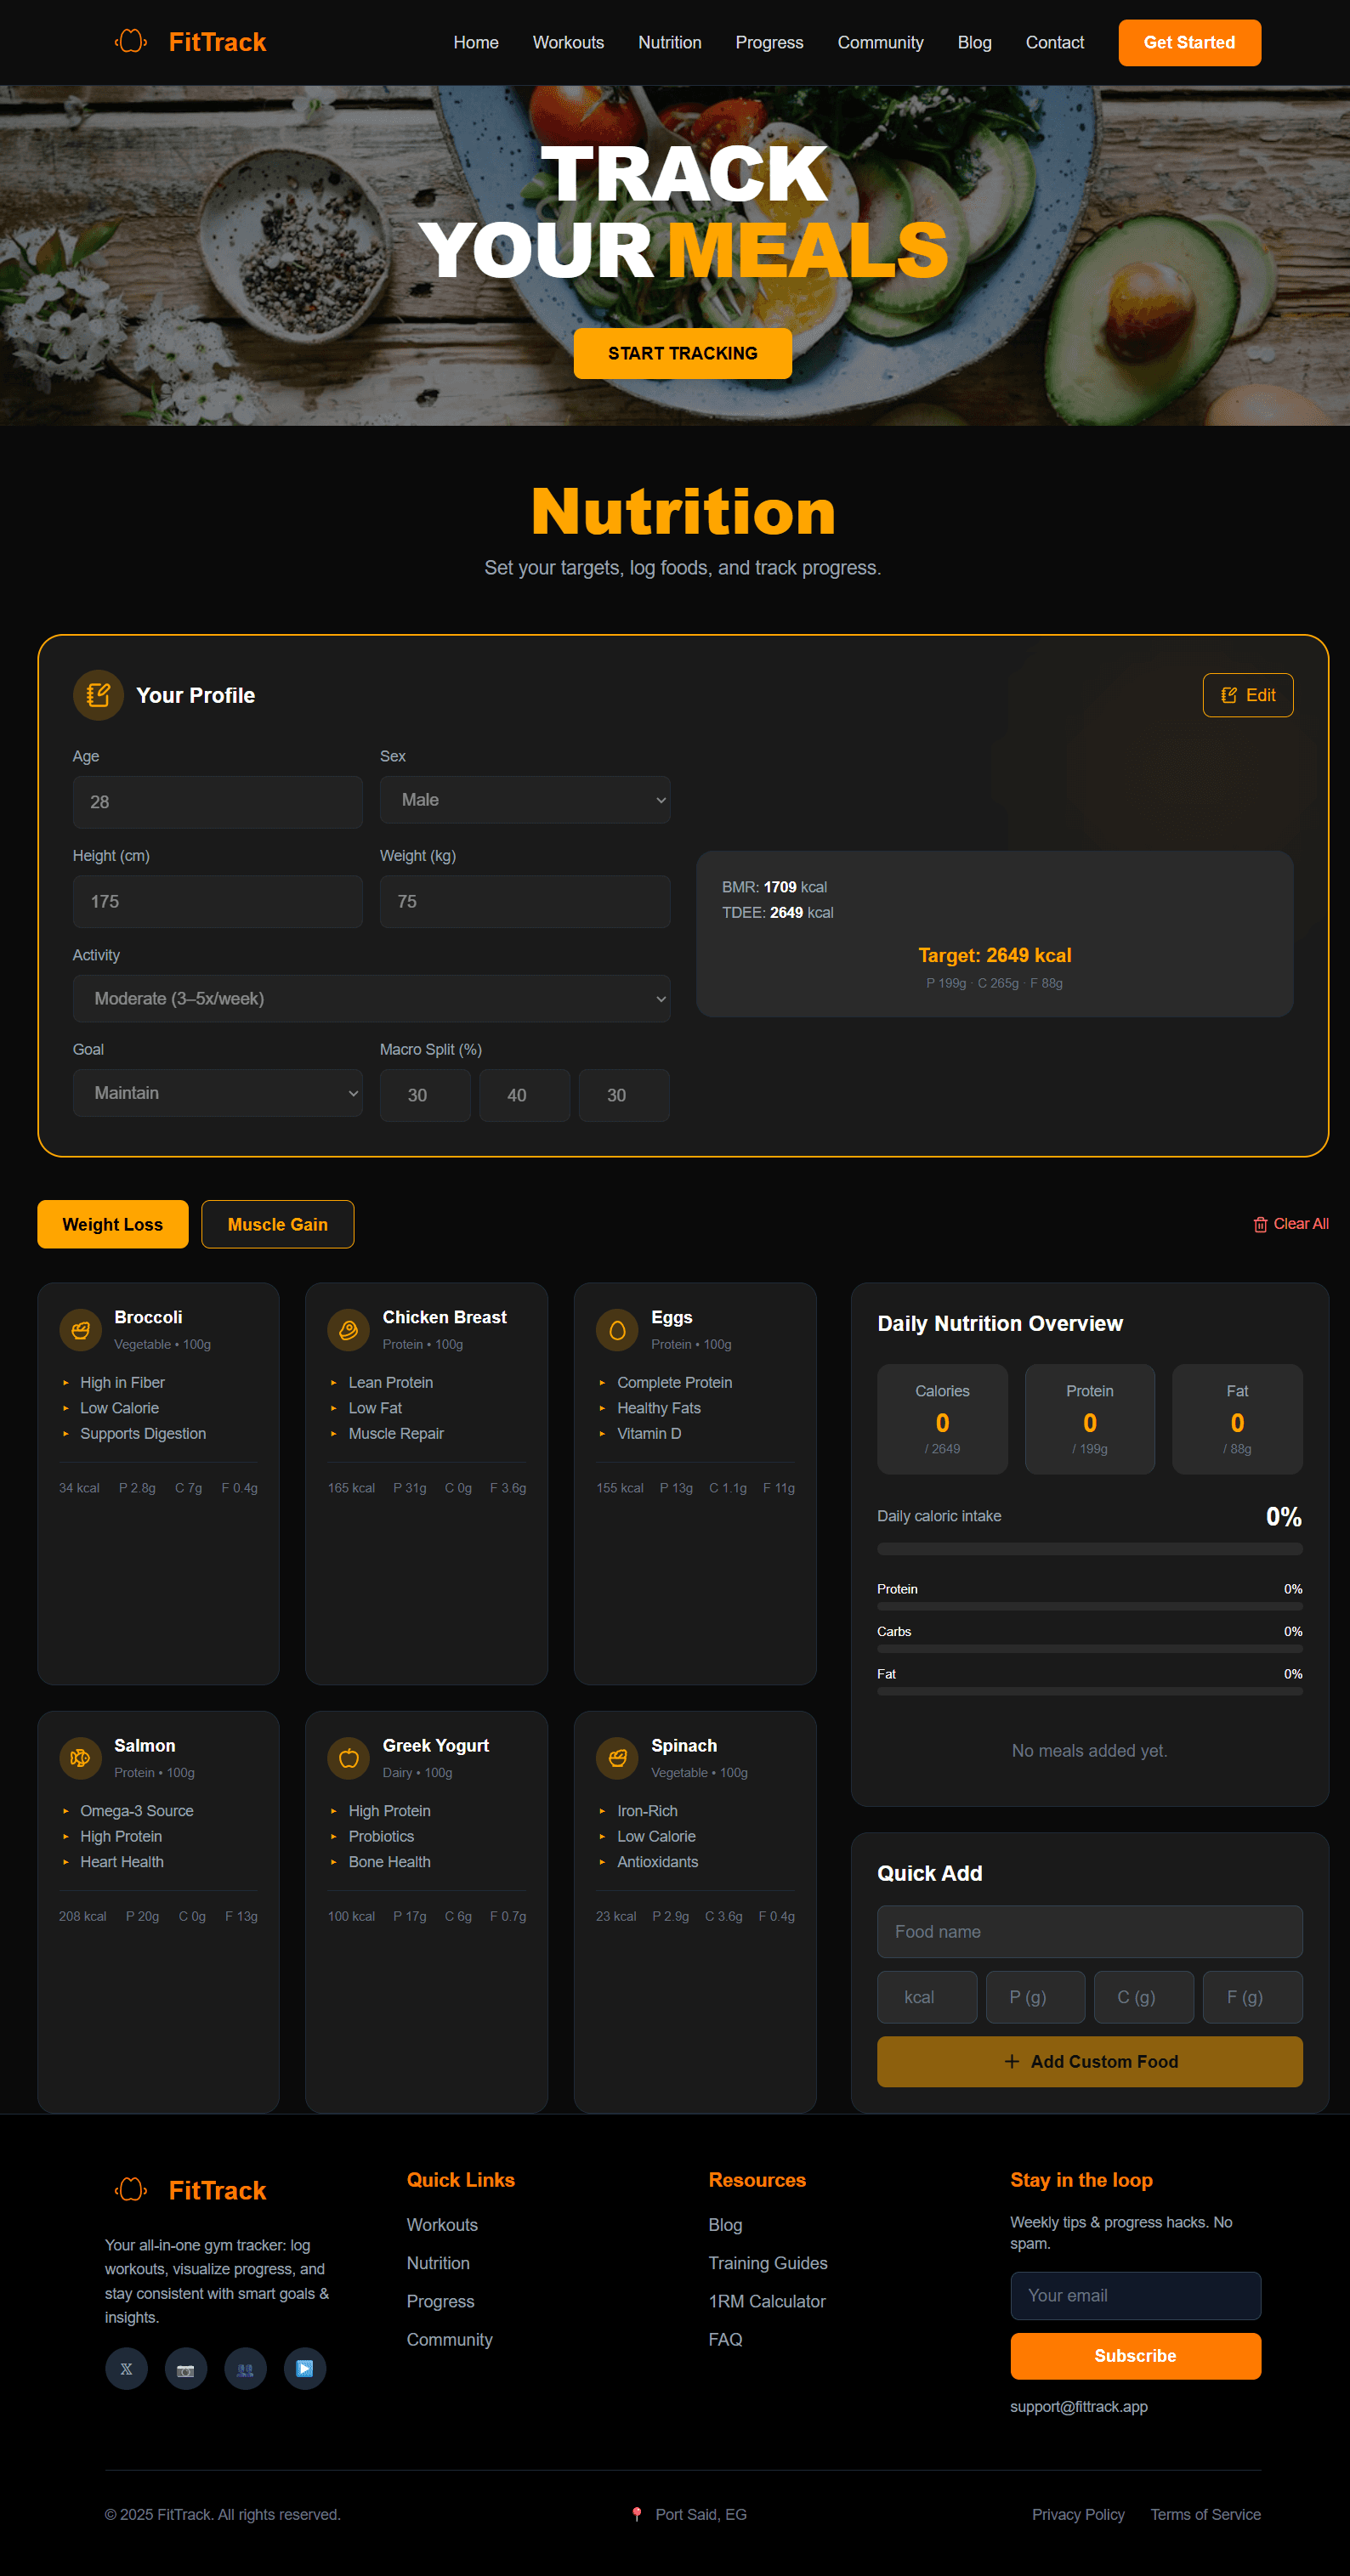Click the Target: 2649 kcal text
Image resolution: width=1350 pixels, height=2576 pixels.
[x=995, y=955]
